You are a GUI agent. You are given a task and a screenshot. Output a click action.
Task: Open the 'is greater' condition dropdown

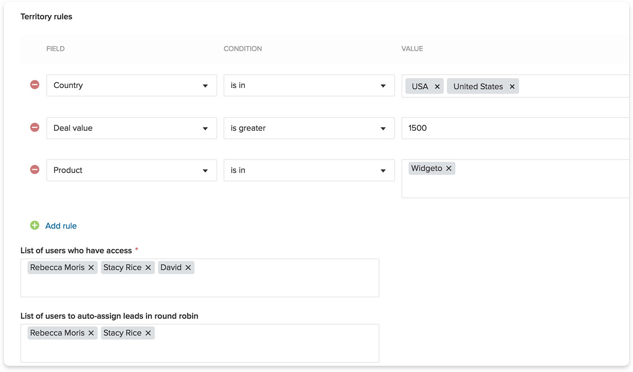point(309,128)
